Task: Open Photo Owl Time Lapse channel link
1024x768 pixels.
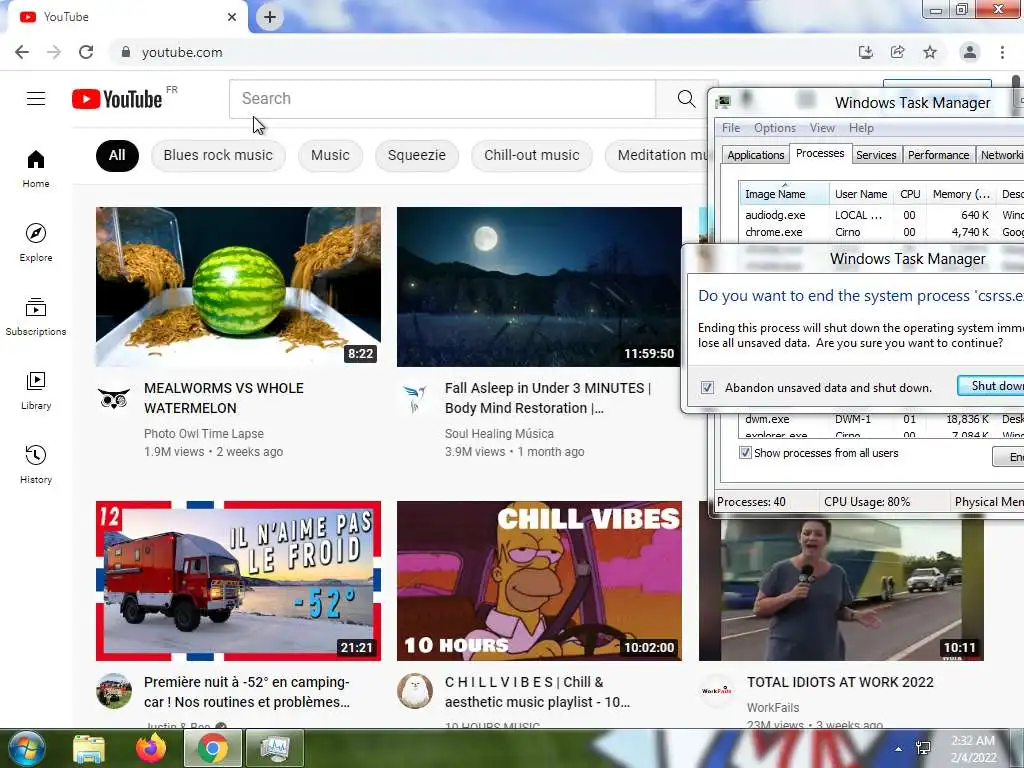Action: pyautogui.click(x=204, y=434)
